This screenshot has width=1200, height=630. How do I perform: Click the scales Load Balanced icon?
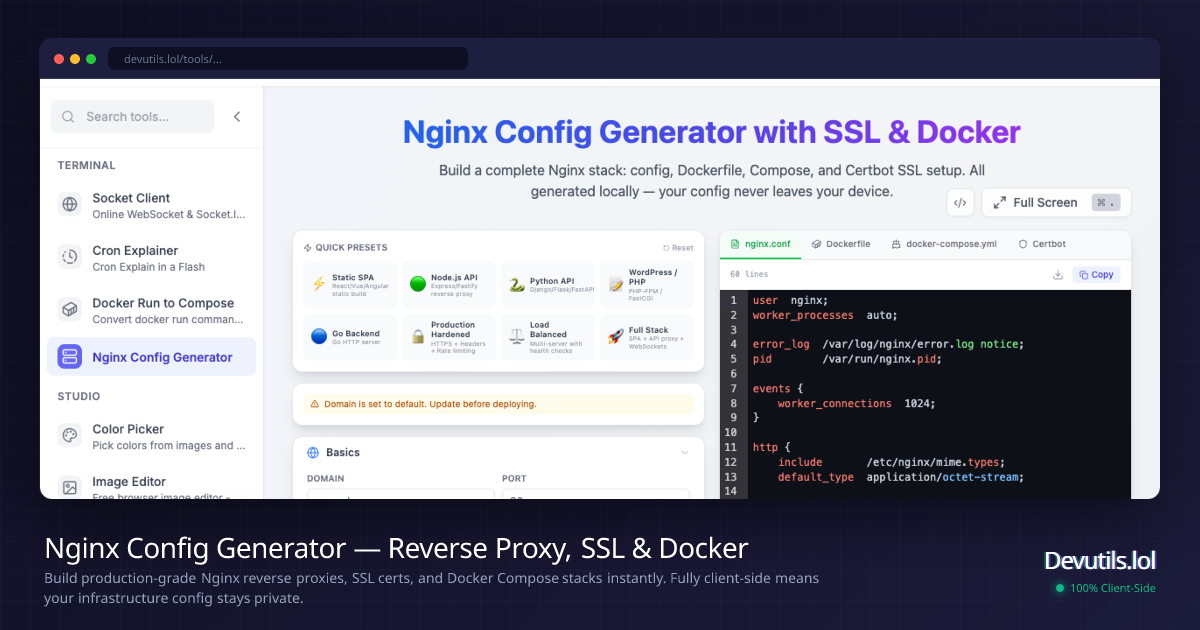[x=517, y=337]
